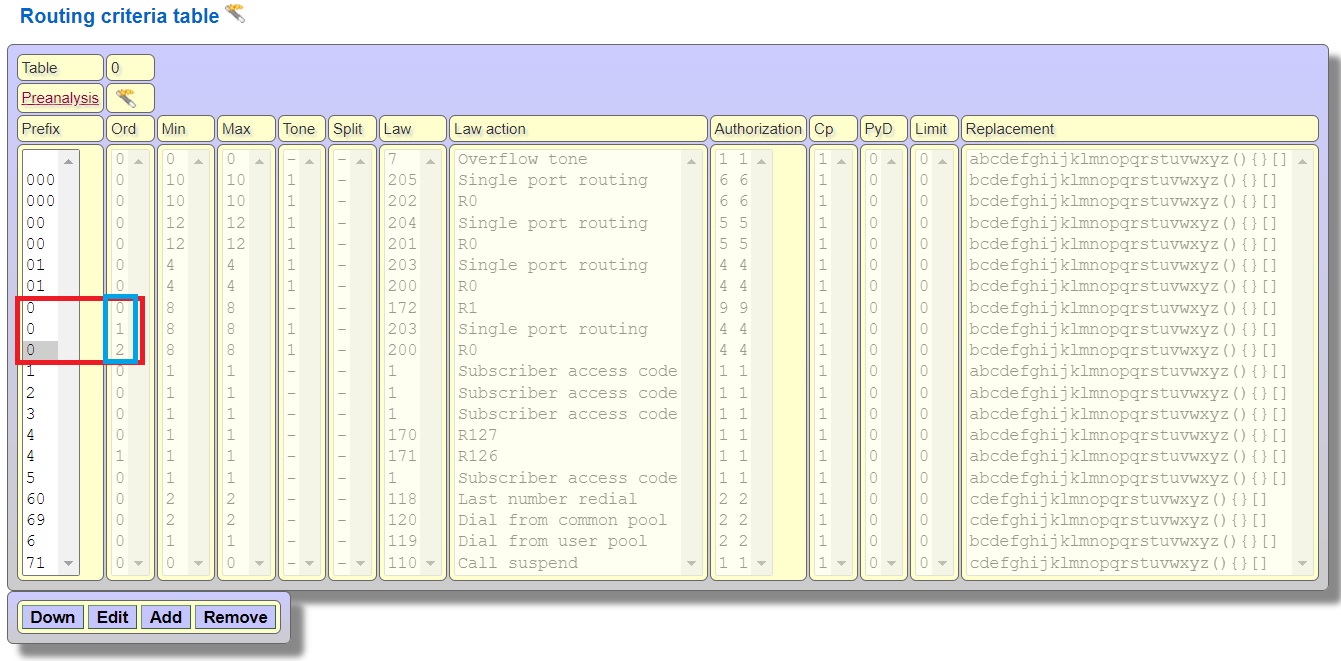Viewport: 1341px width, 661px height.
Task: Click the tools icon beside the page title
Action: click(235, 14)
